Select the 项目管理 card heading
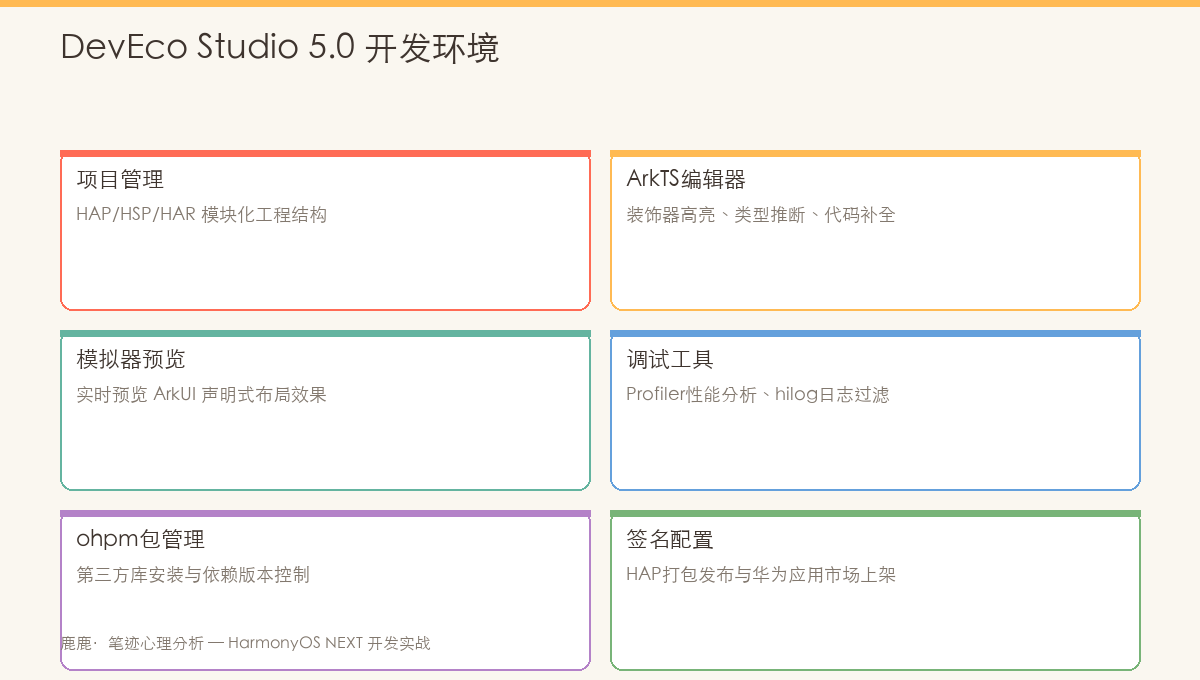Screen dimensions: 1200x680 120,180
